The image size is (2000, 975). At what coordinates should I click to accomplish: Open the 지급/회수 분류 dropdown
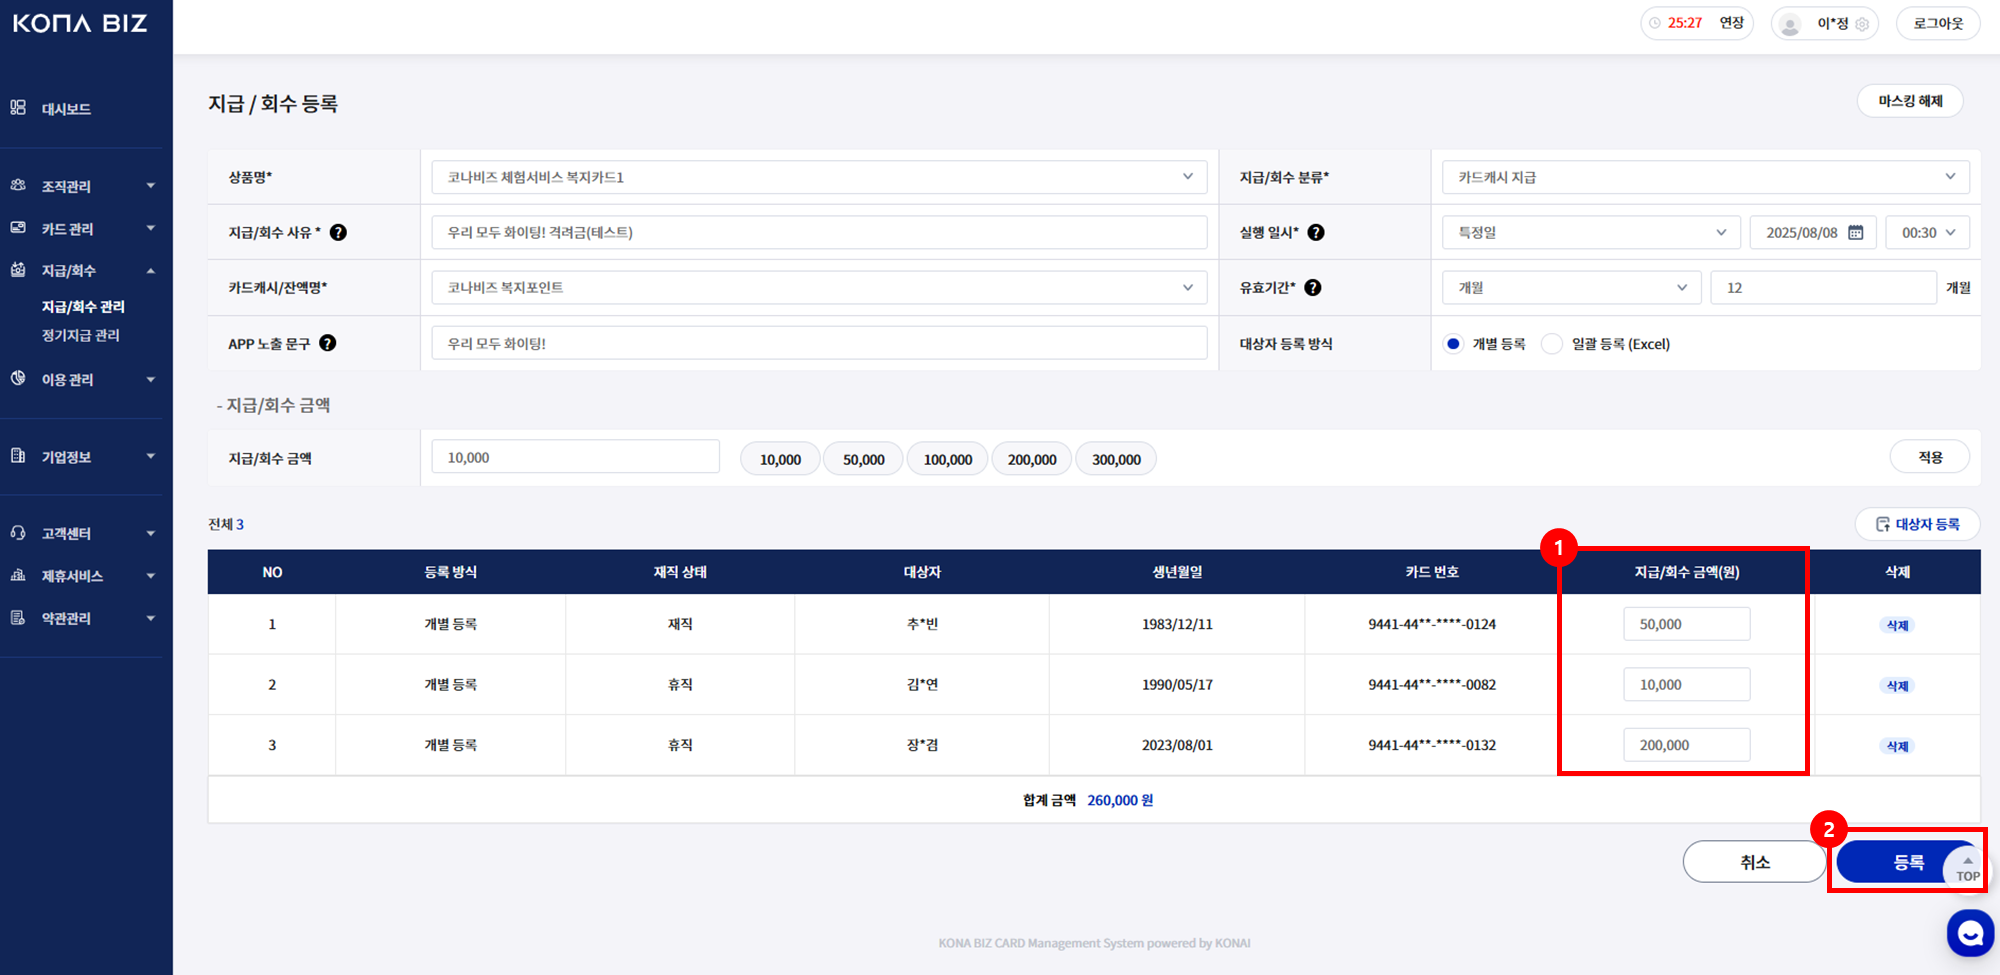pyautogui.click(x=1705, y=177)
